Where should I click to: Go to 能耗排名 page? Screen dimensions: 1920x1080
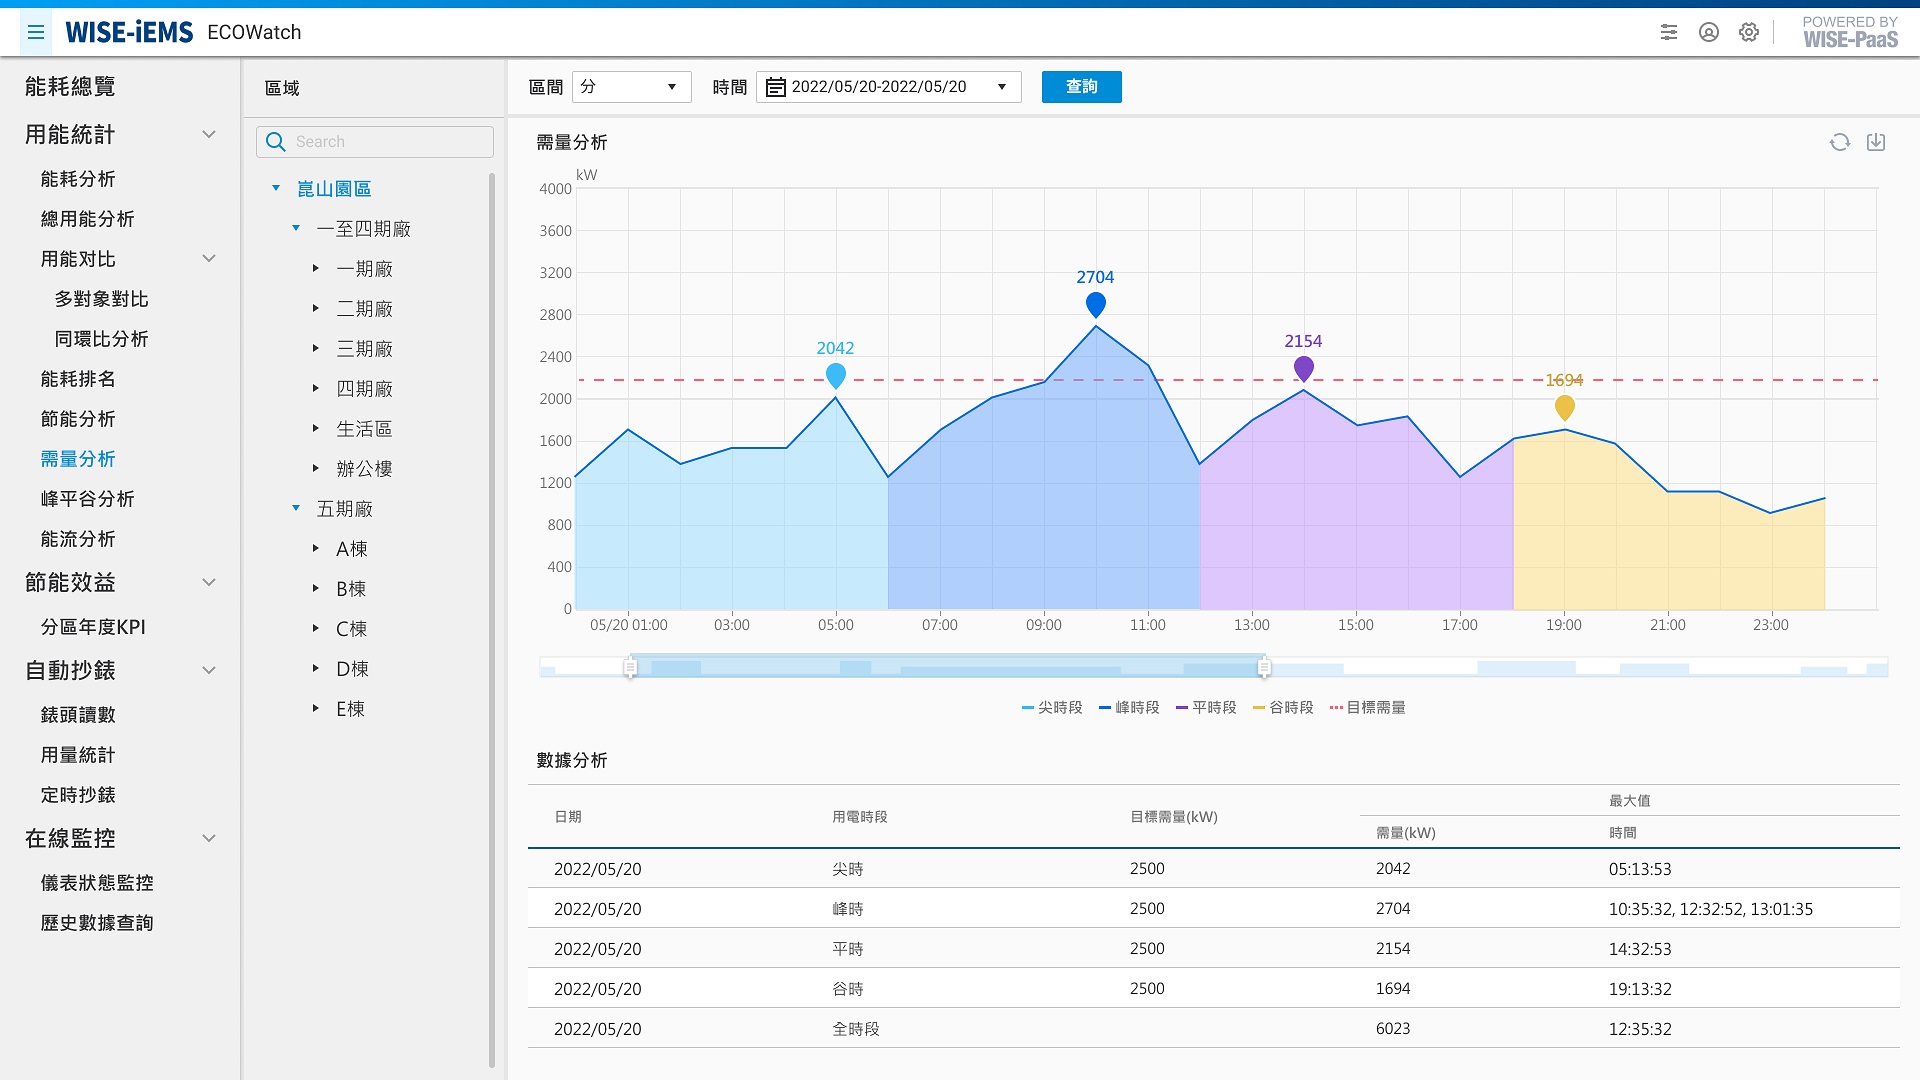point(78,378)
